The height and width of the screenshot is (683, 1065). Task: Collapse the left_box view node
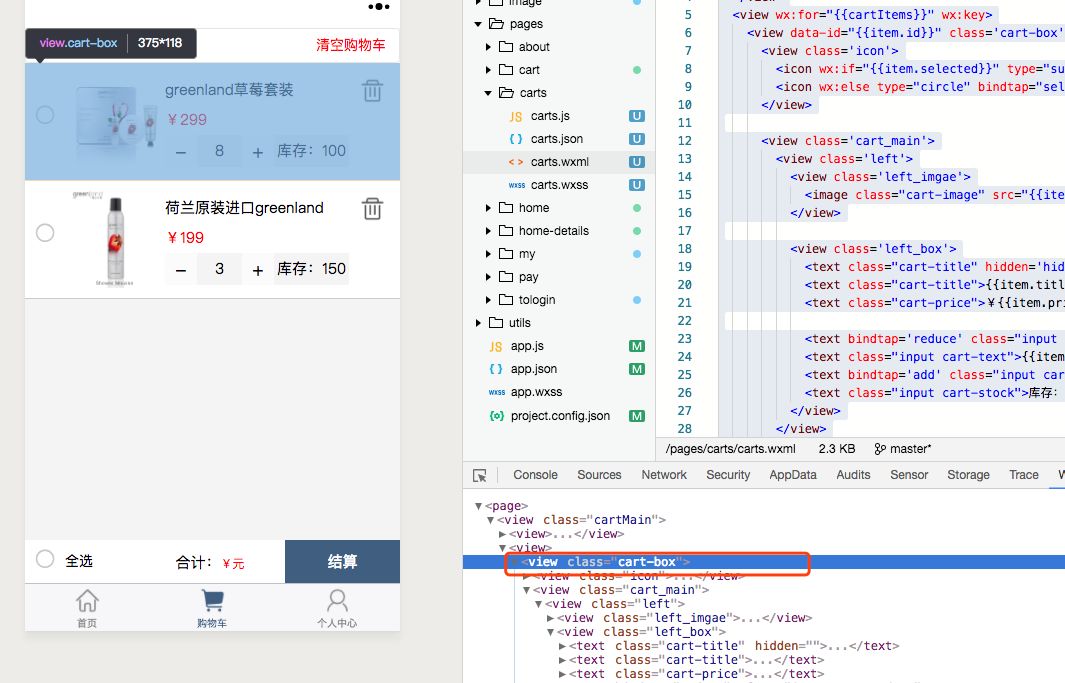[550, 632]
